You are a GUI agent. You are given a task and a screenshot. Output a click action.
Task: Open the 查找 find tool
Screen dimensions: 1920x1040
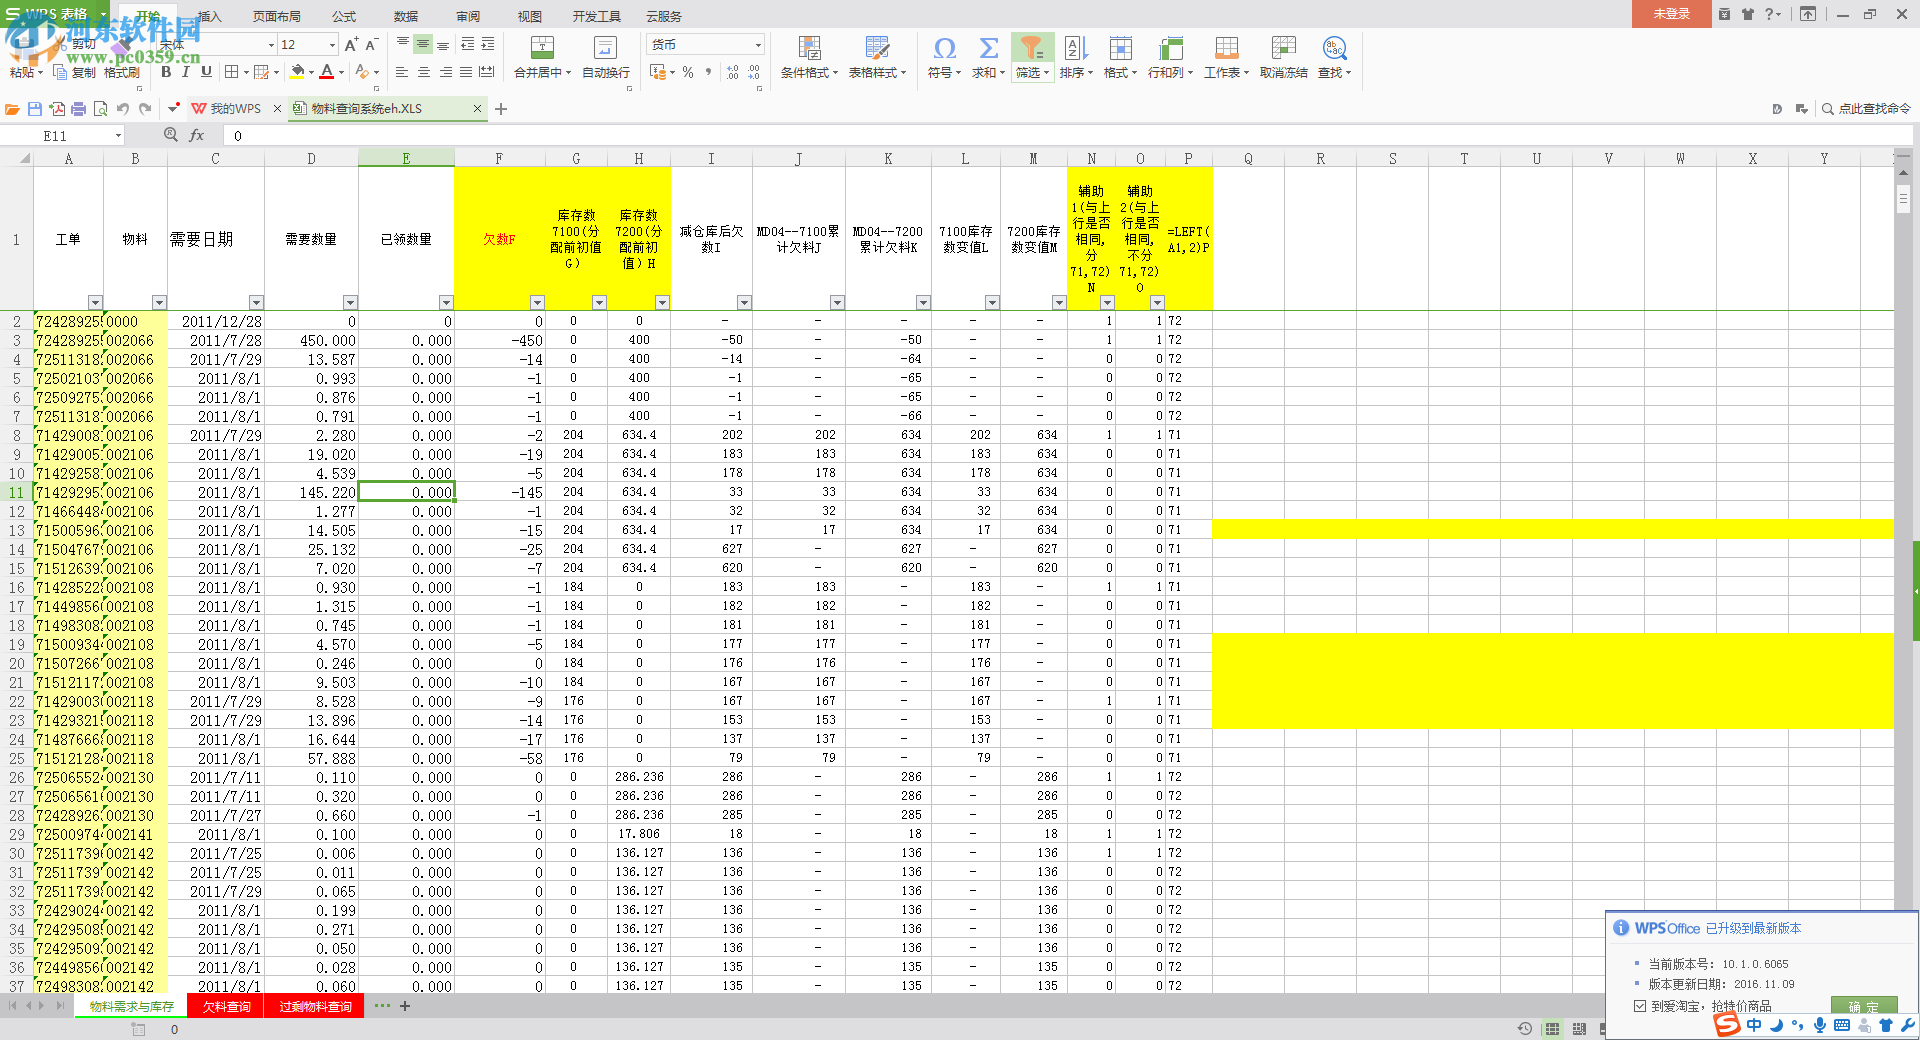[x=1333, y=48]
